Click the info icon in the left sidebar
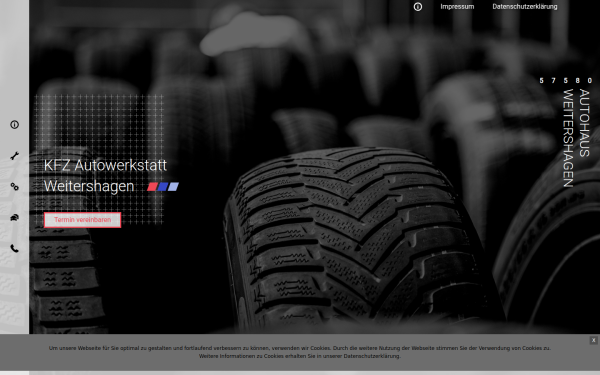 point(15,125)
